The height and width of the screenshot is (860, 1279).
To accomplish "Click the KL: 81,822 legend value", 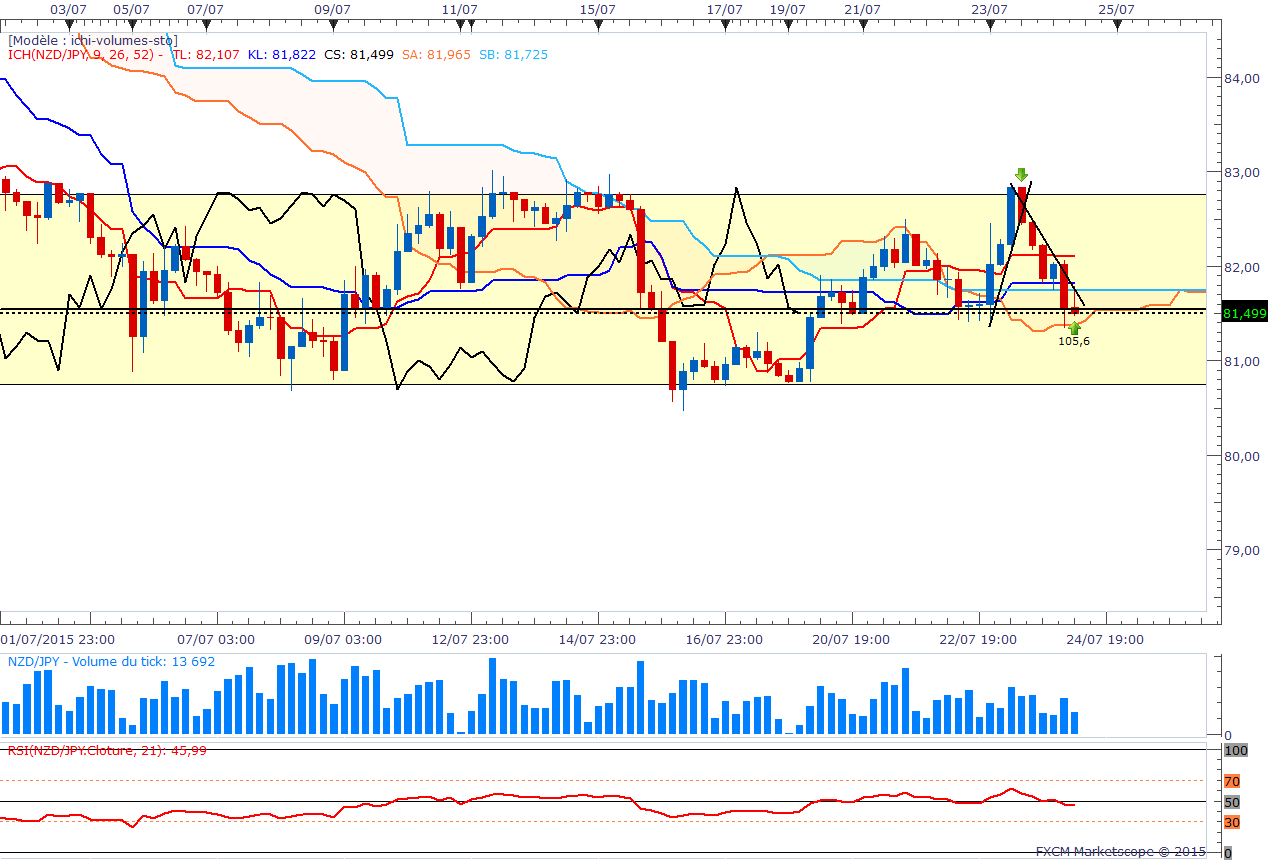I will tap(281, 55).
